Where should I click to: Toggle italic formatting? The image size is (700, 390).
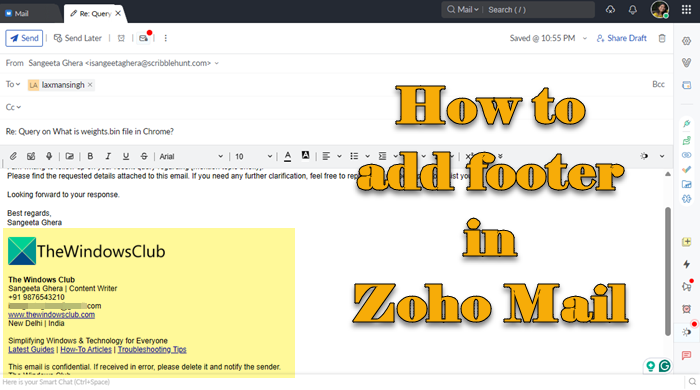pos(108,156)
